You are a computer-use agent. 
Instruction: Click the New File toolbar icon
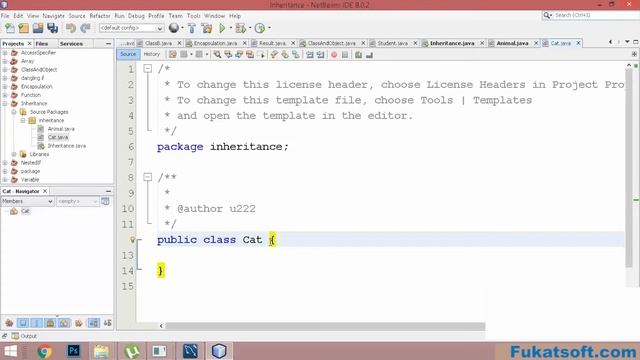coord(10,28)
